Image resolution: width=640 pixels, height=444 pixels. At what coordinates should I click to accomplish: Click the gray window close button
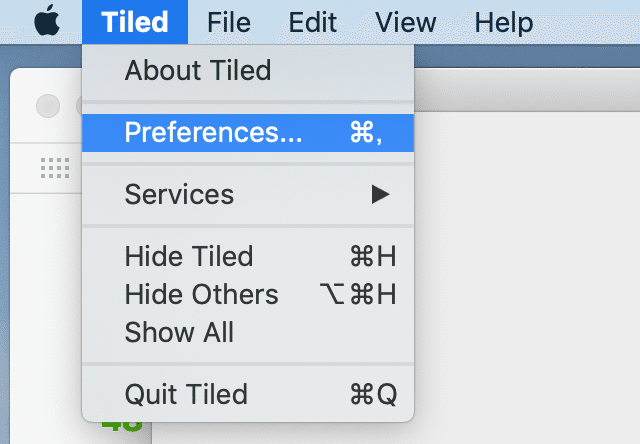(47, 105)
